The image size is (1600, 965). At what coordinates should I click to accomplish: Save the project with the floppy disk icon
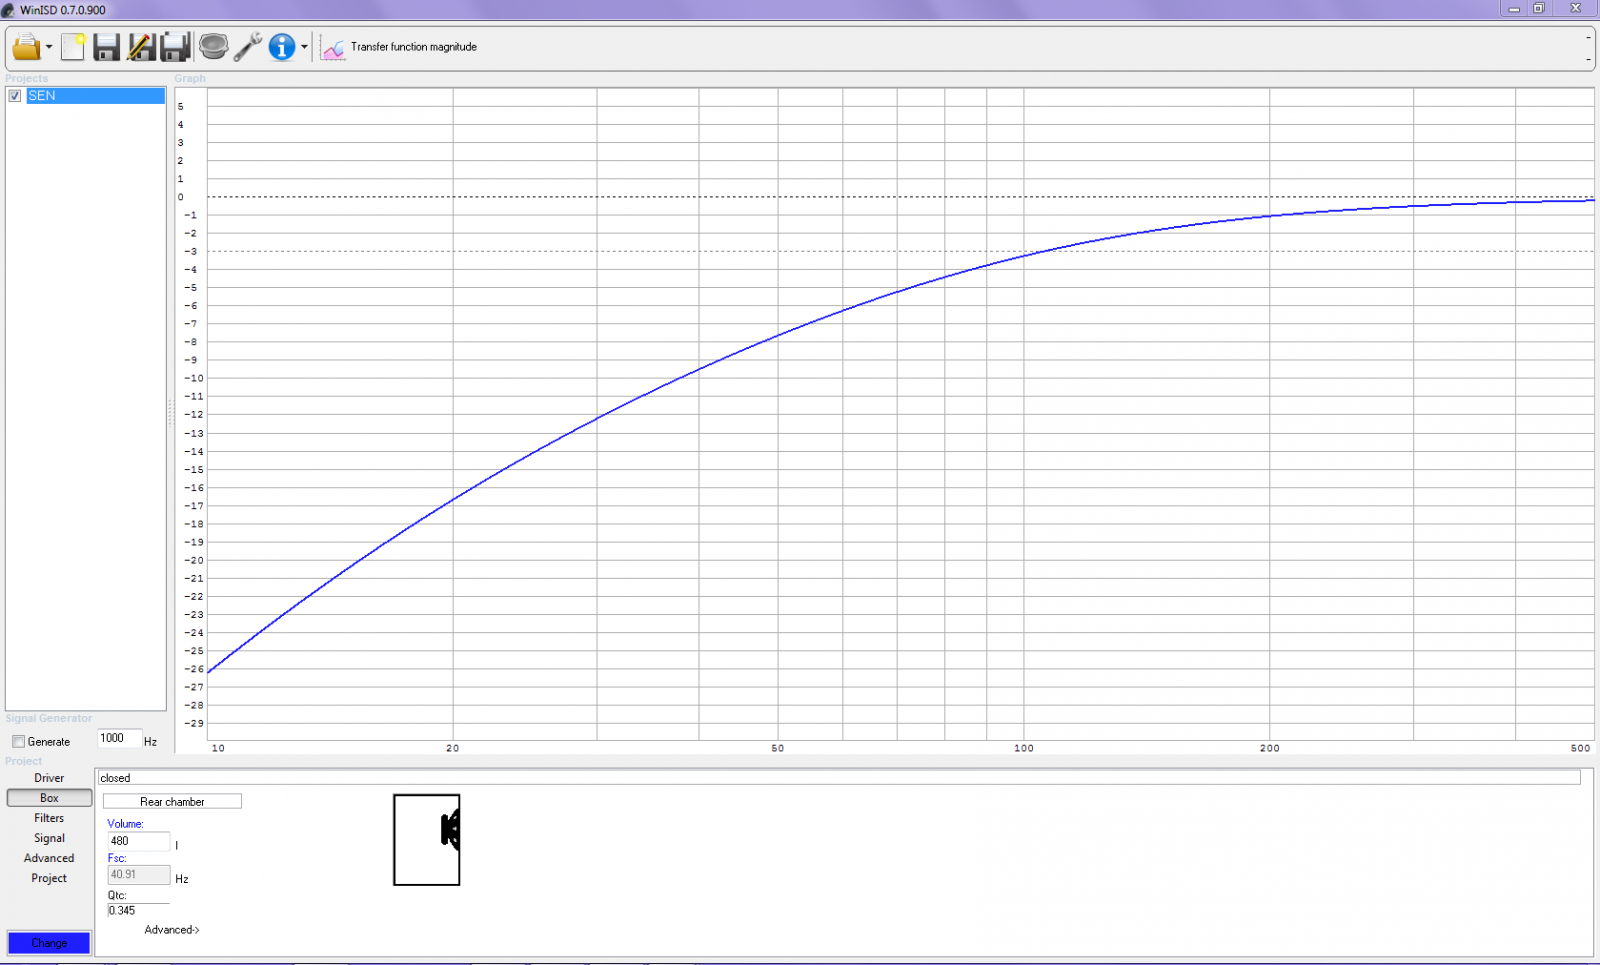coord(106,47)
